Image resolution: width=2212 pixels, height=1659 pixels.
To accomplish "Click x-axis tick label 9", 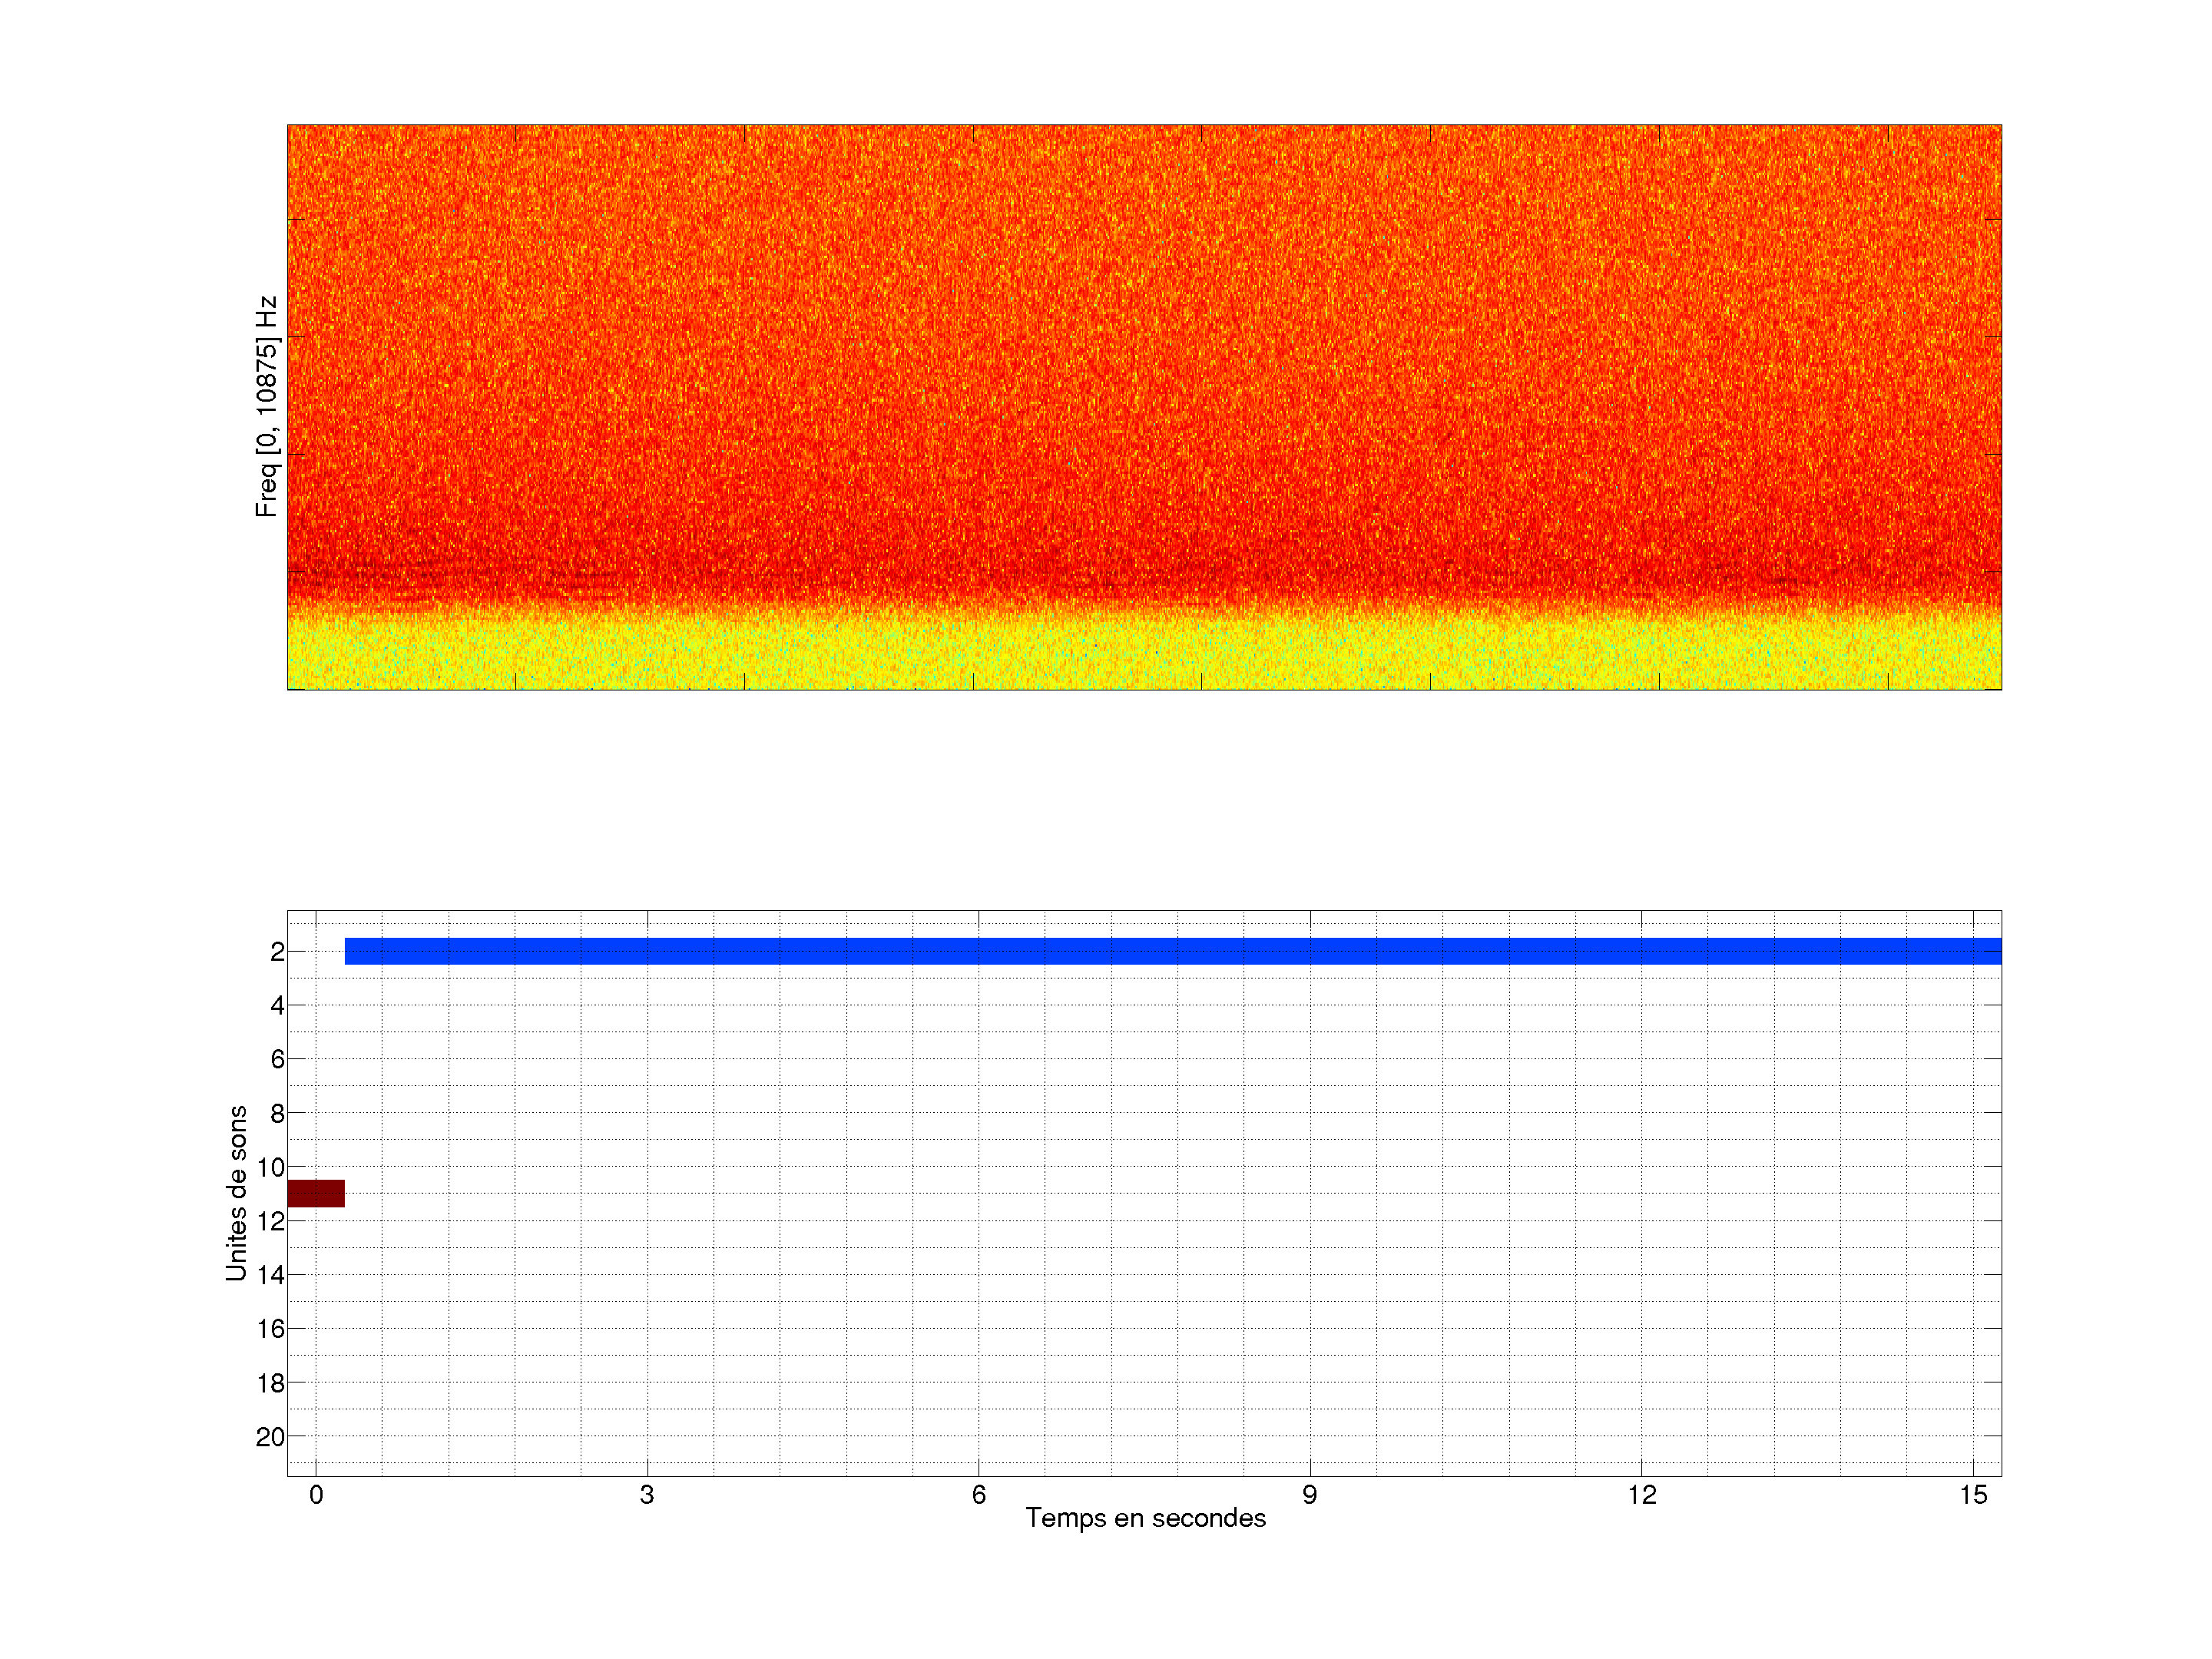I will pyautogui.click(x=1310, y=1495).
